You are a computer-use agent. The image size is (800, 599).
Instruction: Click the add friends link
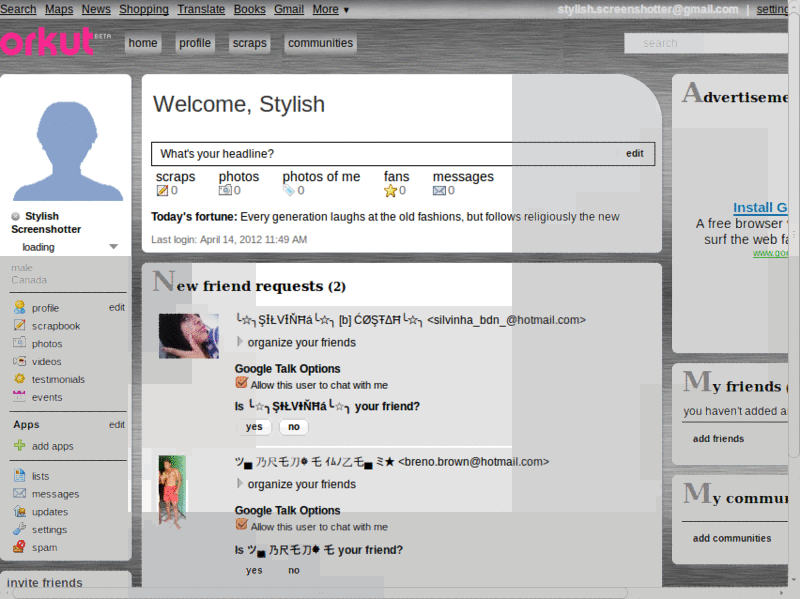[718, 438]
